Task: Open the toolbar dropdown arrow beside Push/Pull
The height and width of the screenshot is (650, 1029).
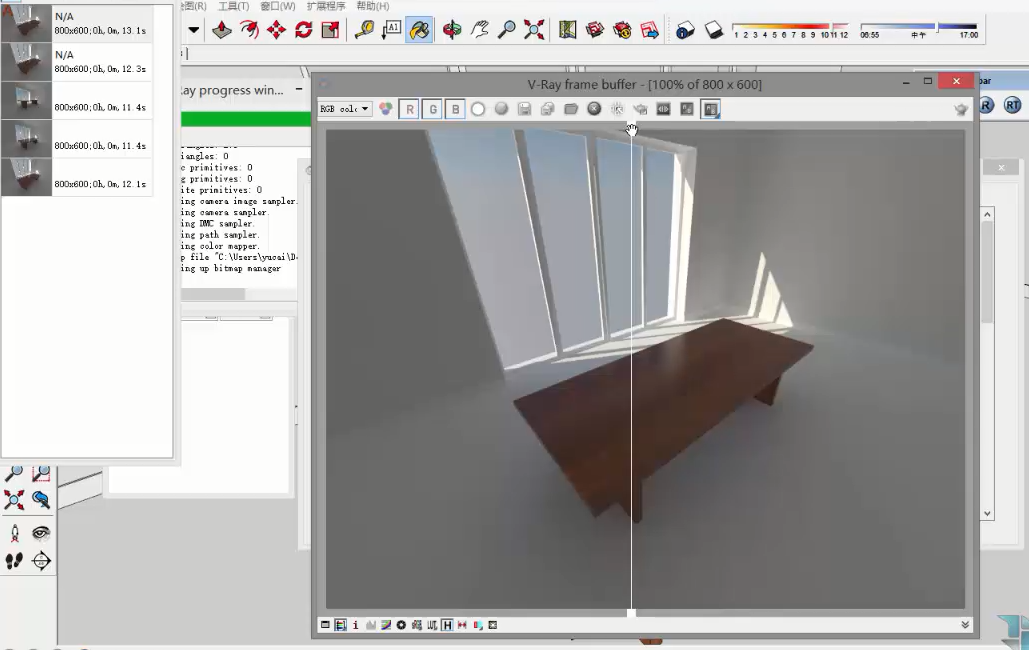Action: [x=193, y=30]
